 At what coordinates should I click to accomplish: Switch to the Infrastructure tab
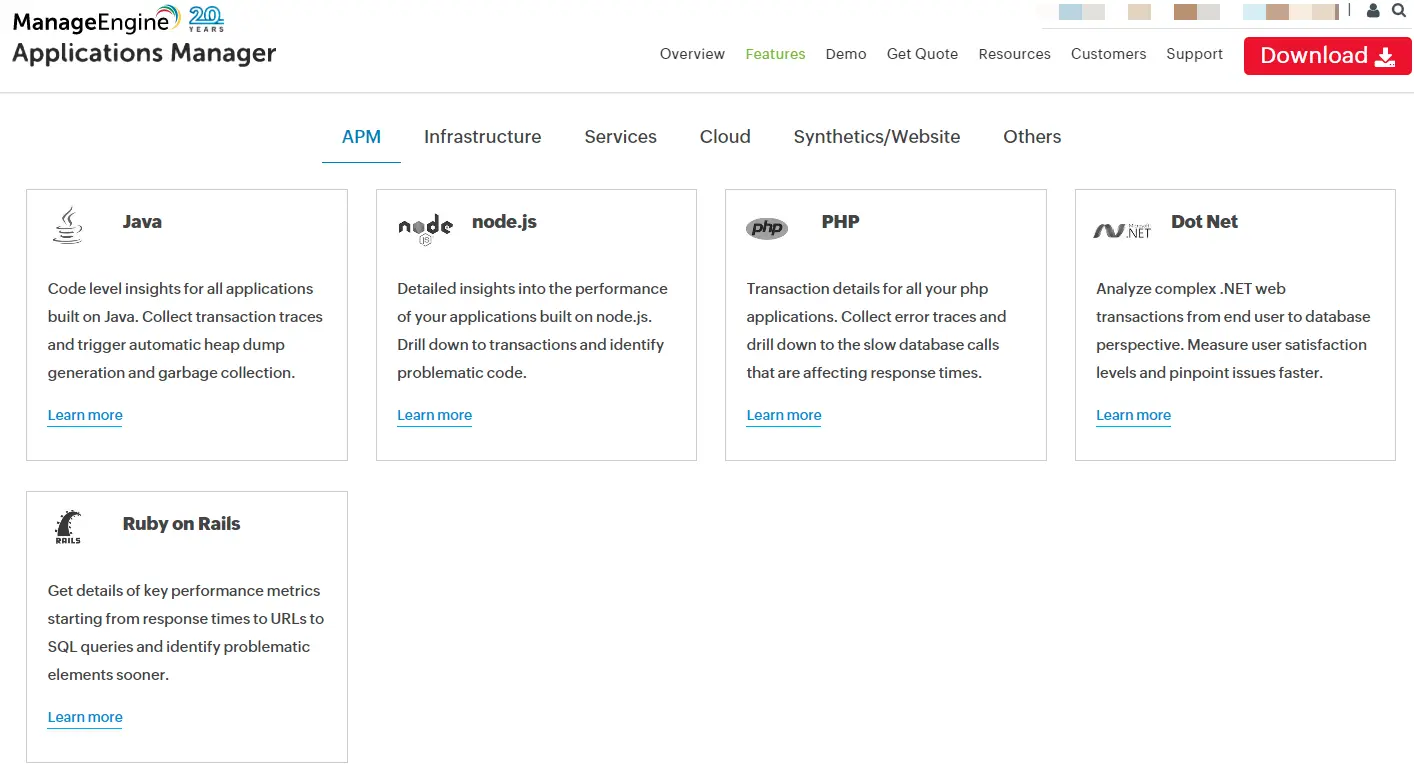(482, 137)
